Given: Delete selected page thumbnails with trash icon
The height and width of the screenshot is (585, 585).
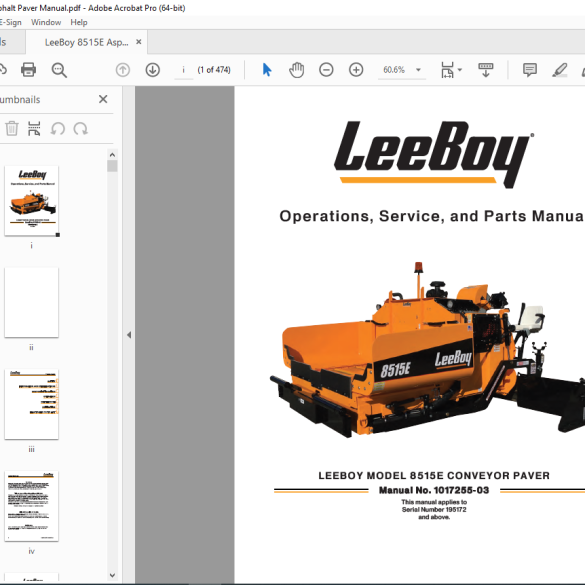Looking at the screenshot, I should point(12,129).
